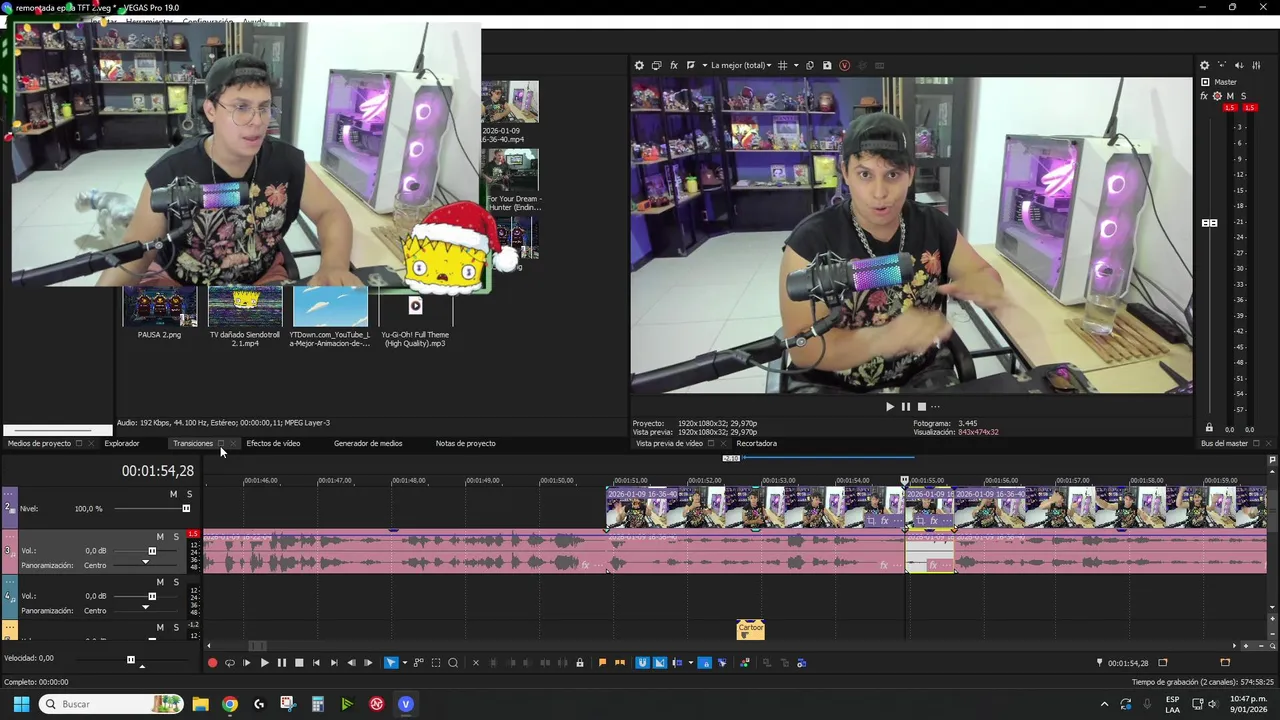The width and height of the screenshot is (1280, 720).
Task: Click the red Record button
Action: [x=212, y=662]
